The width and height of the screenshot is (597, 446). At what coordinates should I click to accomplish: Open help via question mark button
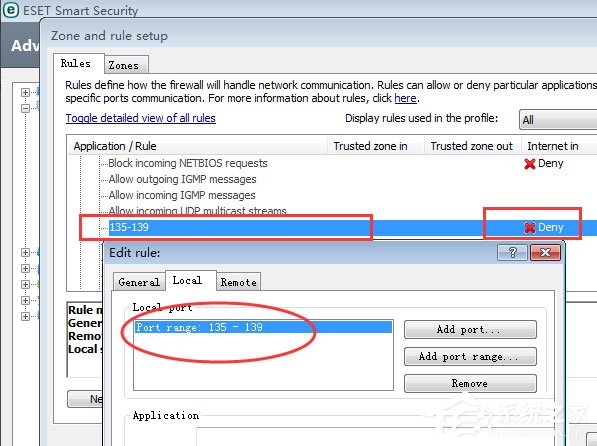coord(512,252)
